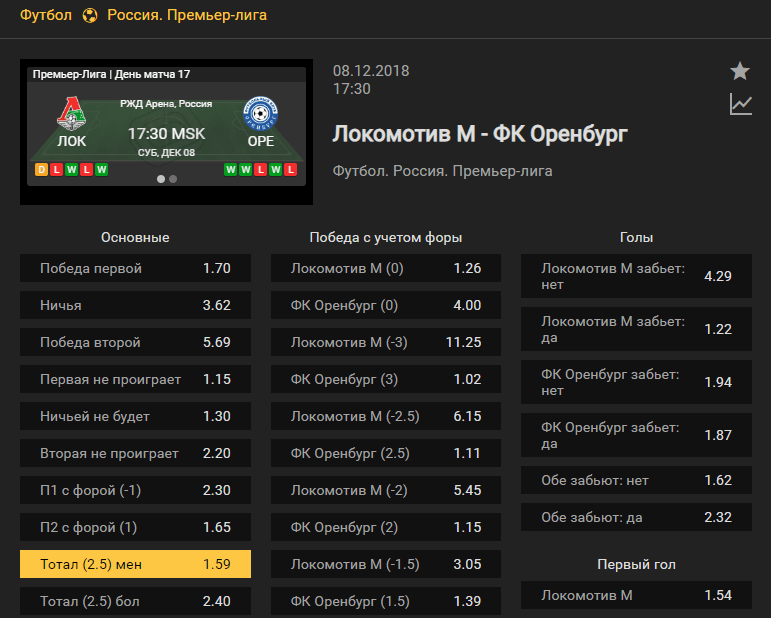The width and height of the screenshot is (771, 618).
Task: Bet on Победа первой at 1.70
Action: point(135,268)
